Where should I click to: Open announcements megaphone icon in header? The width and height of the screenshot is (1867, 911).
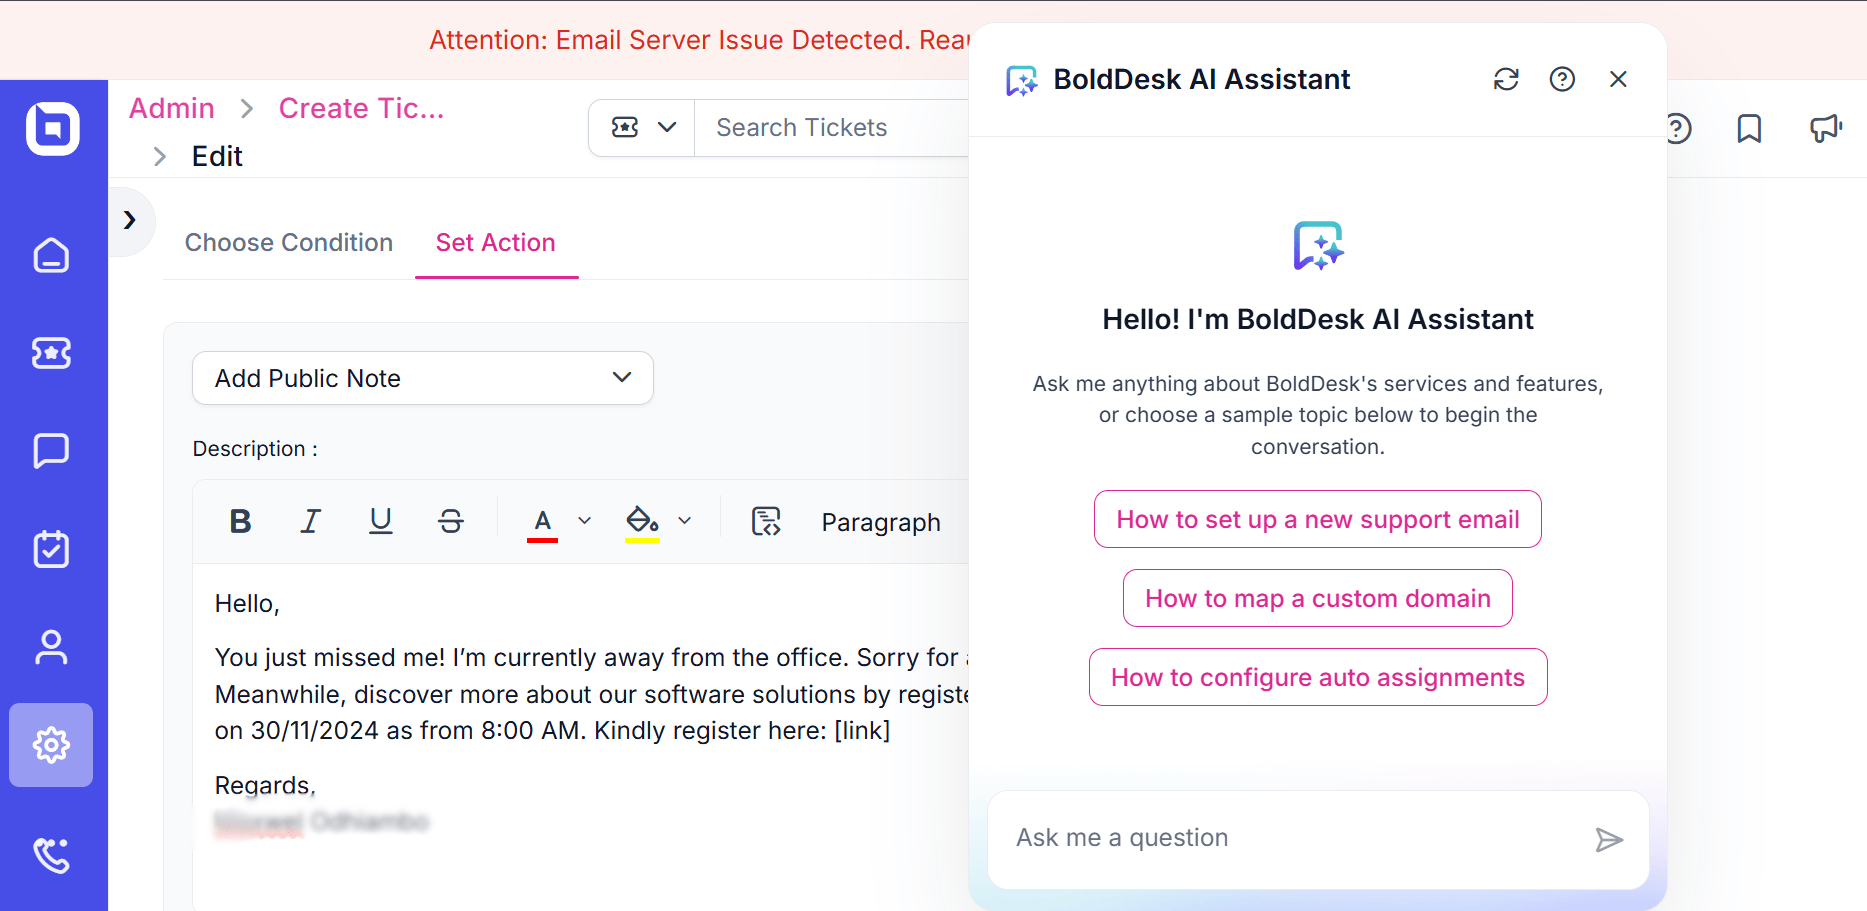click(x=1826, y=128)
